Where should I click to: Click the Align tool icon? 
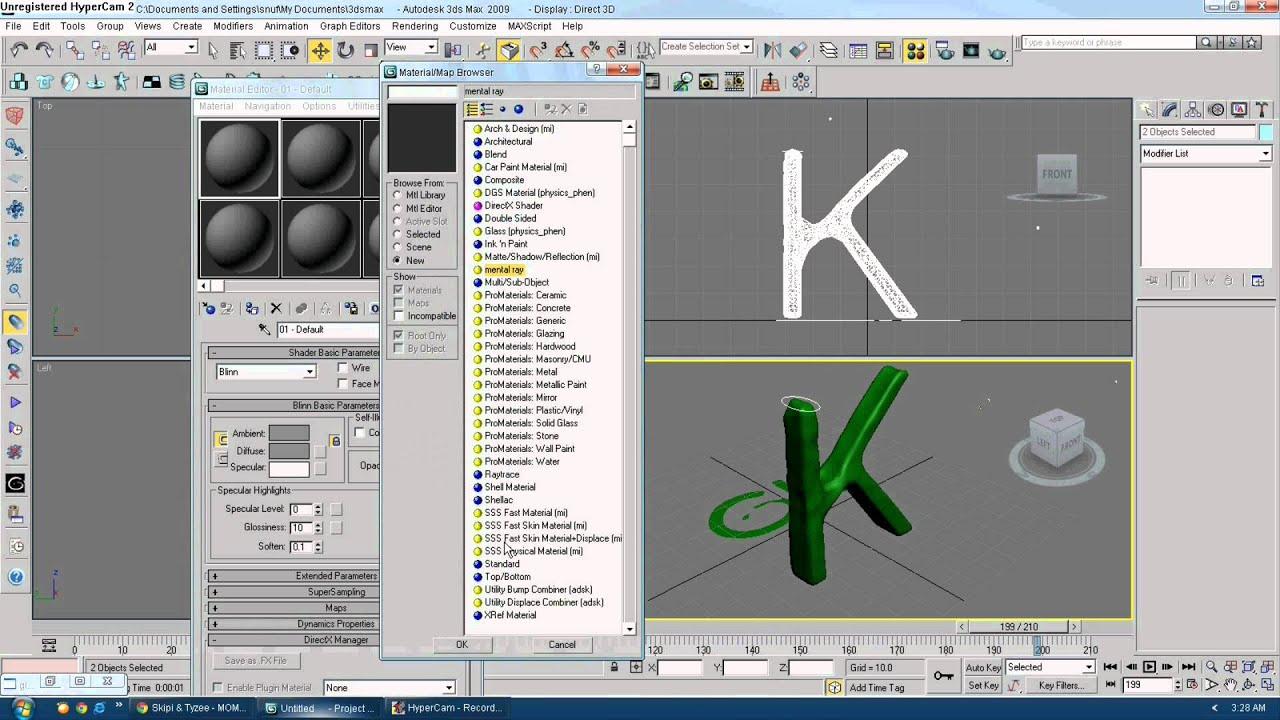798,50
